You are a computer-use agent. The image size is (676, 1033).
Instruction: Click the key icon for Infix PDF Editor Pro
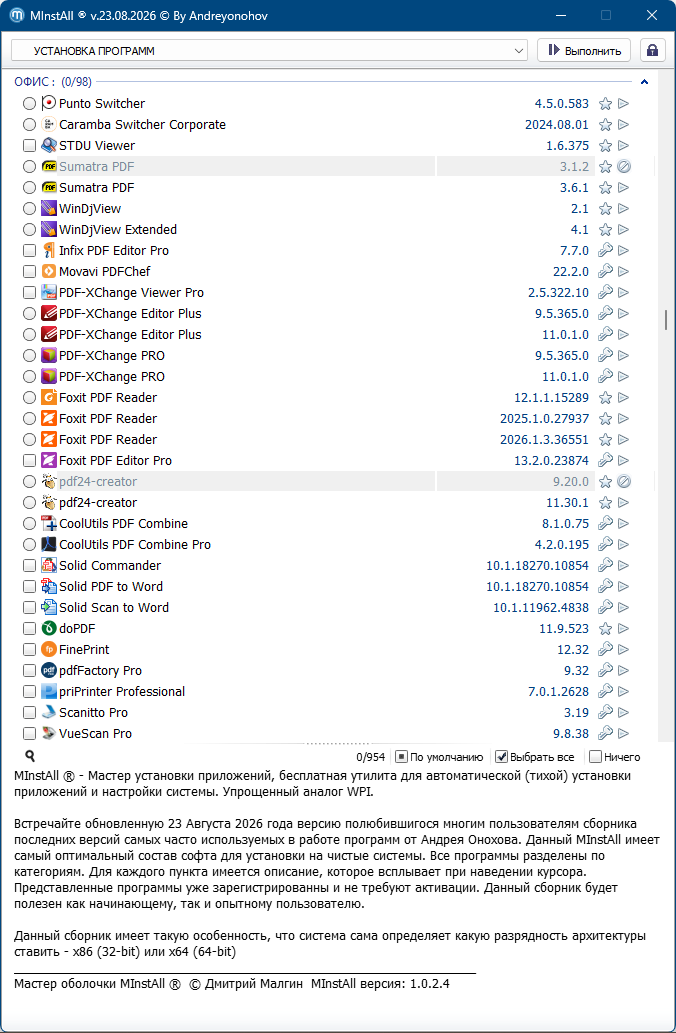click(x=605, y=250)
